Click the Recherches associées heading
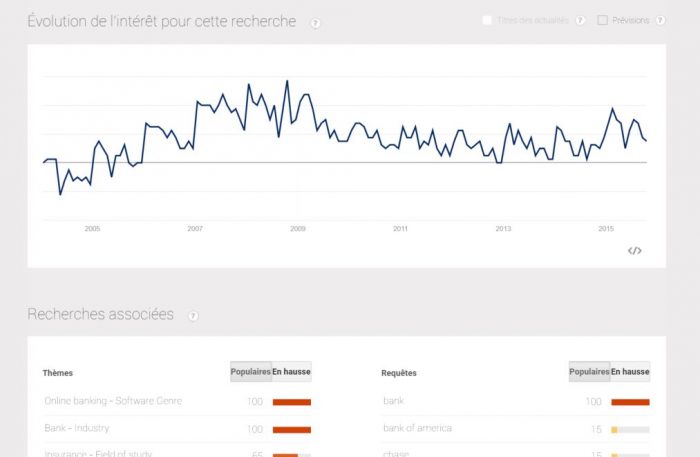 click(100, 314)
